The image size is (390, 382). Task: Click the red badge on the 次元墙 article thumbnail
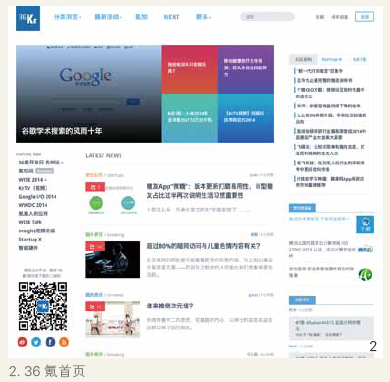[x=95, y=306]
